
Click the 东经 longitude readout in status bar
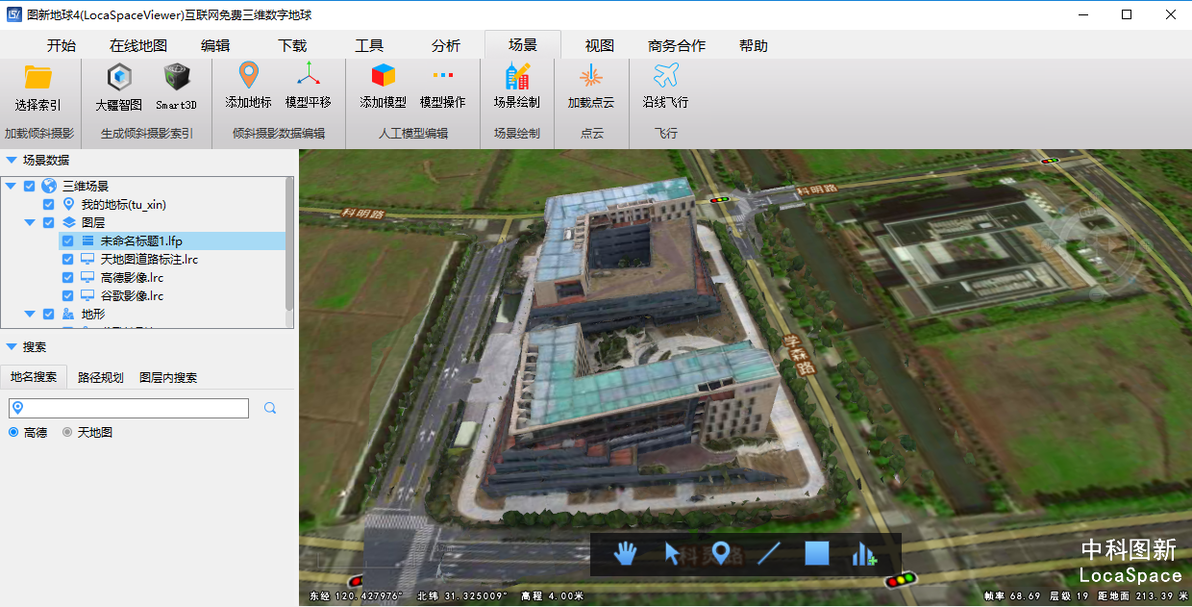point(357,596)
